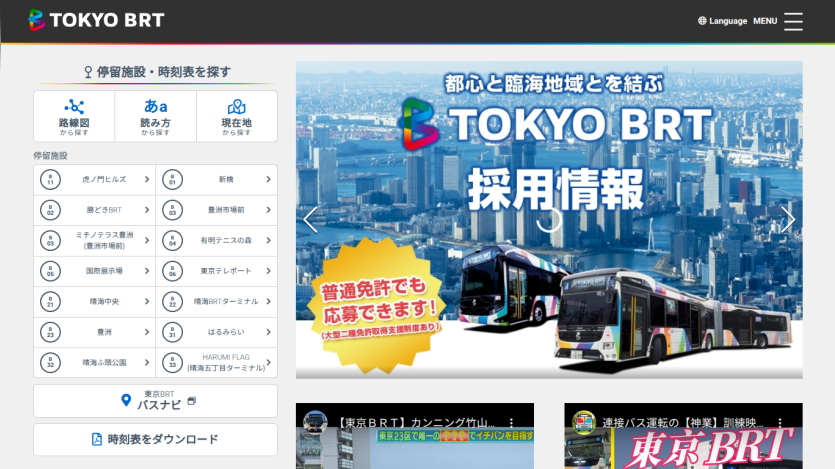The height and width of the screenshot is (469, 835).
Task: Click the external window icon beside バスナビ
Action: [x=192, y=401]
